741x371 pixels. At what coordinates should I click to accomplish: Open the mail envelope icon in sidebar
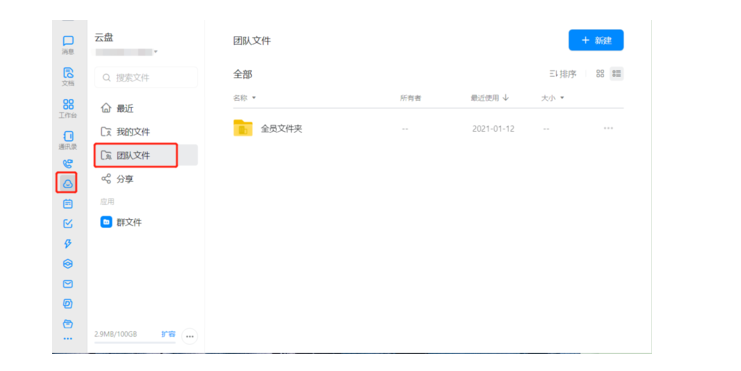tap(68, 284)
